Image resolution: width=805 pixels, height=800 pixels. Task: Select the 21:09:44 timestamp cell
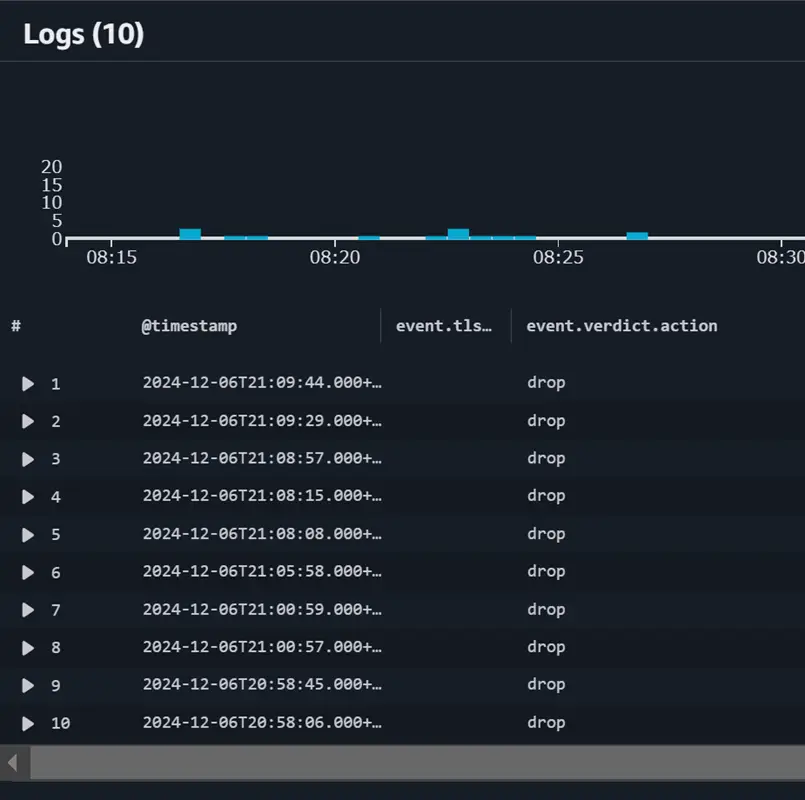coord(262,383)
